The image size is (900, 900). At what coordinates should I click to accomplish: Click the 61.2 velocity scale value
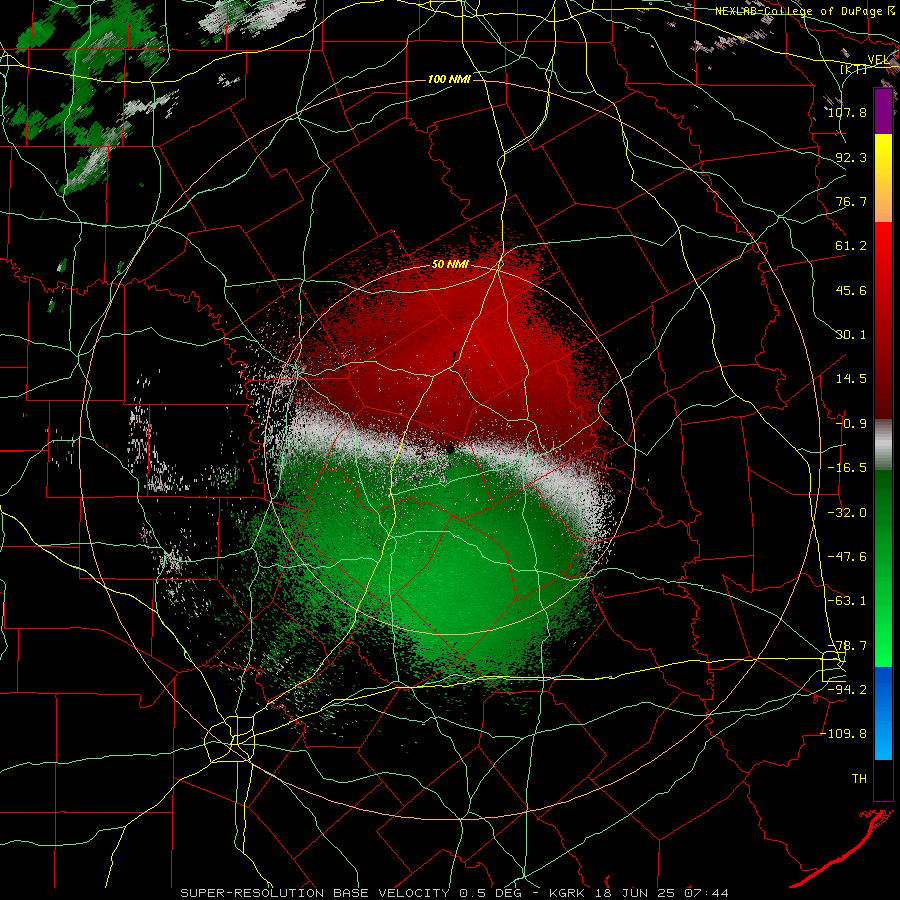tap(851, 246)
